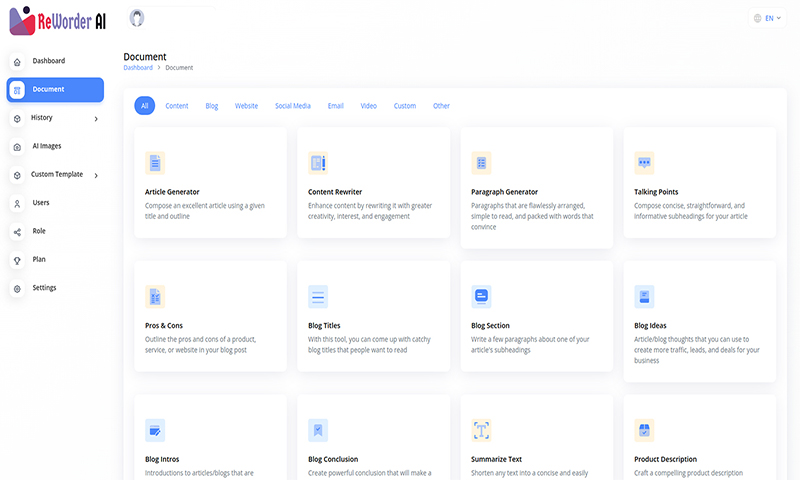Click the globe icon beside EN
Image resolution: width=800 pixels, height=480 pixels.
(x=758, y=18)
